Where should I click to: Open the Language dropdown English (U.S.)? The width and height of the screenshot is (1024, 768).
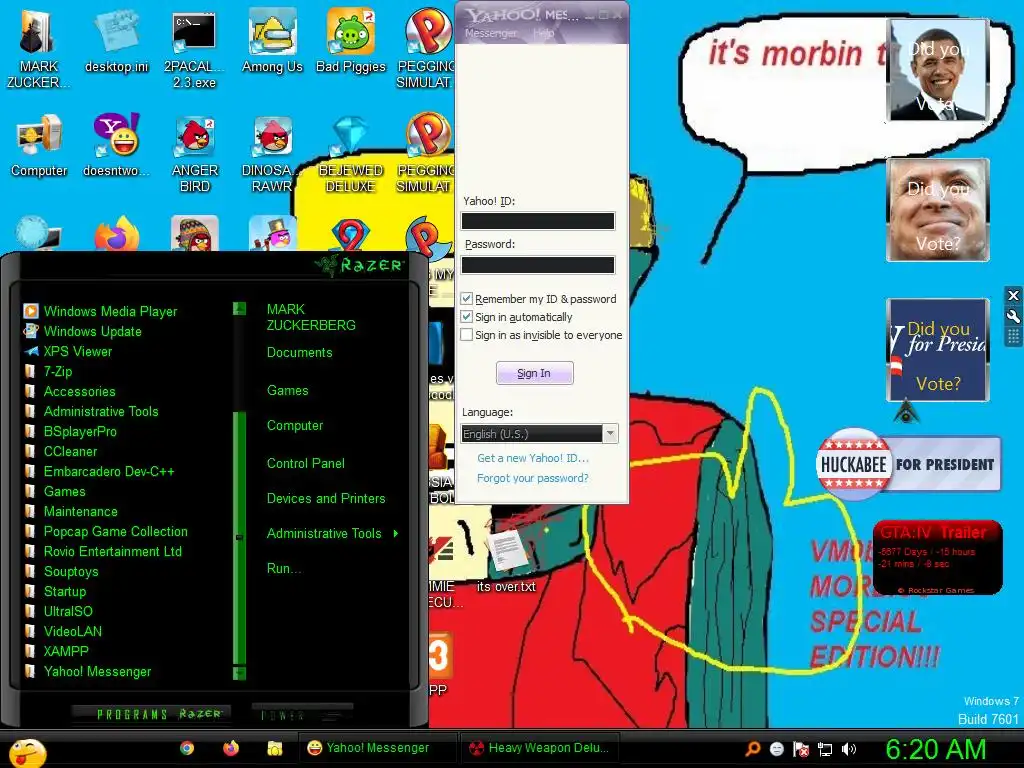pyautogui.click(x=539, y=434)
